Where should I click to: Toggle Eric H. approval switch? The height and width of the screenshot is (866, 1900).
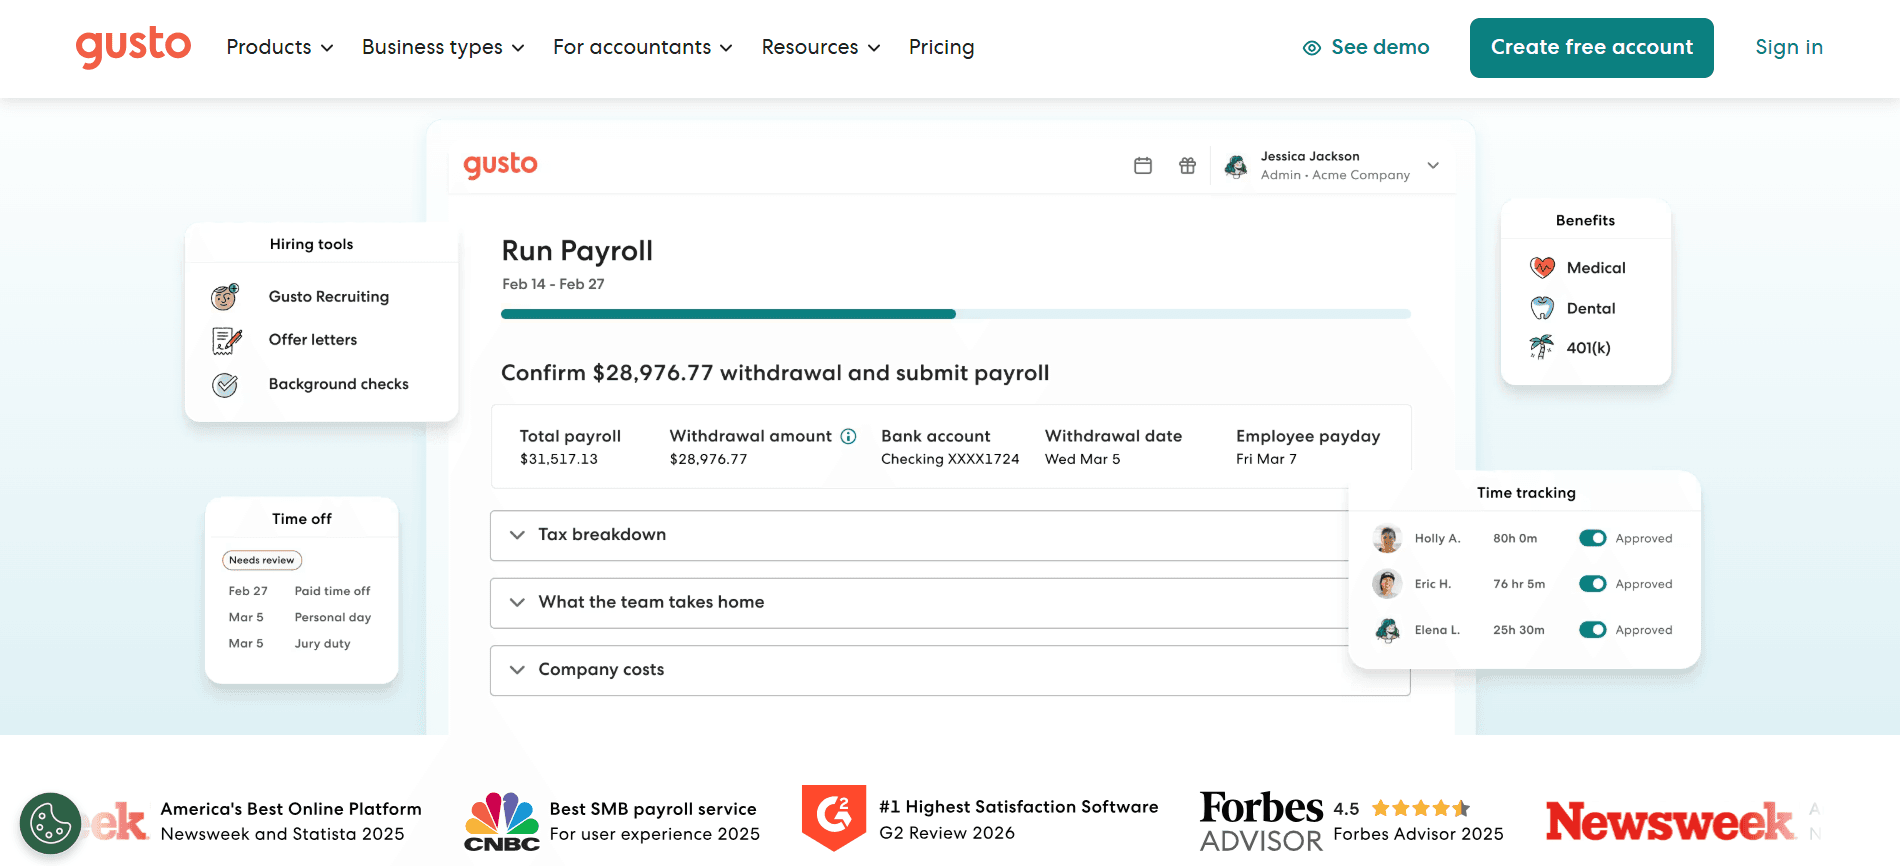[1592, 584]
